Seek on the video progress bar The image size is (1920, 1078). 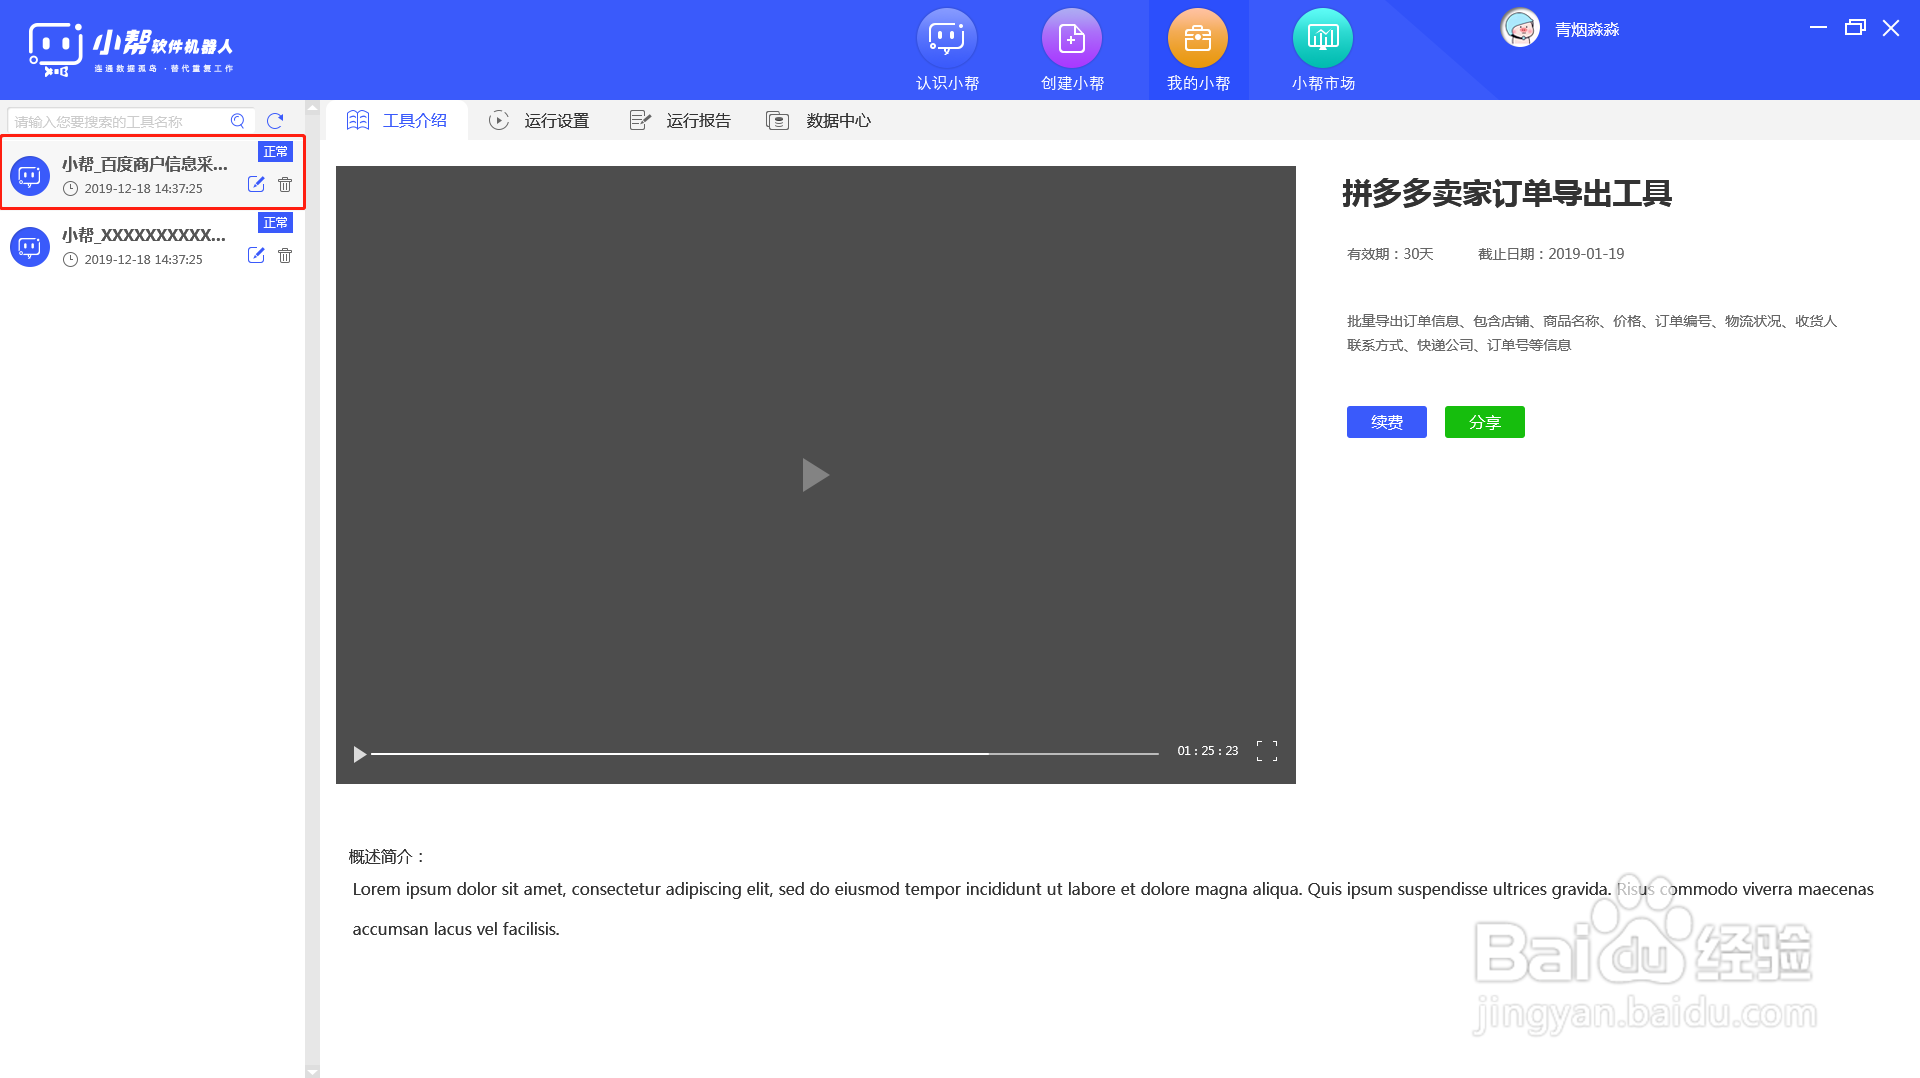[765, 753]
